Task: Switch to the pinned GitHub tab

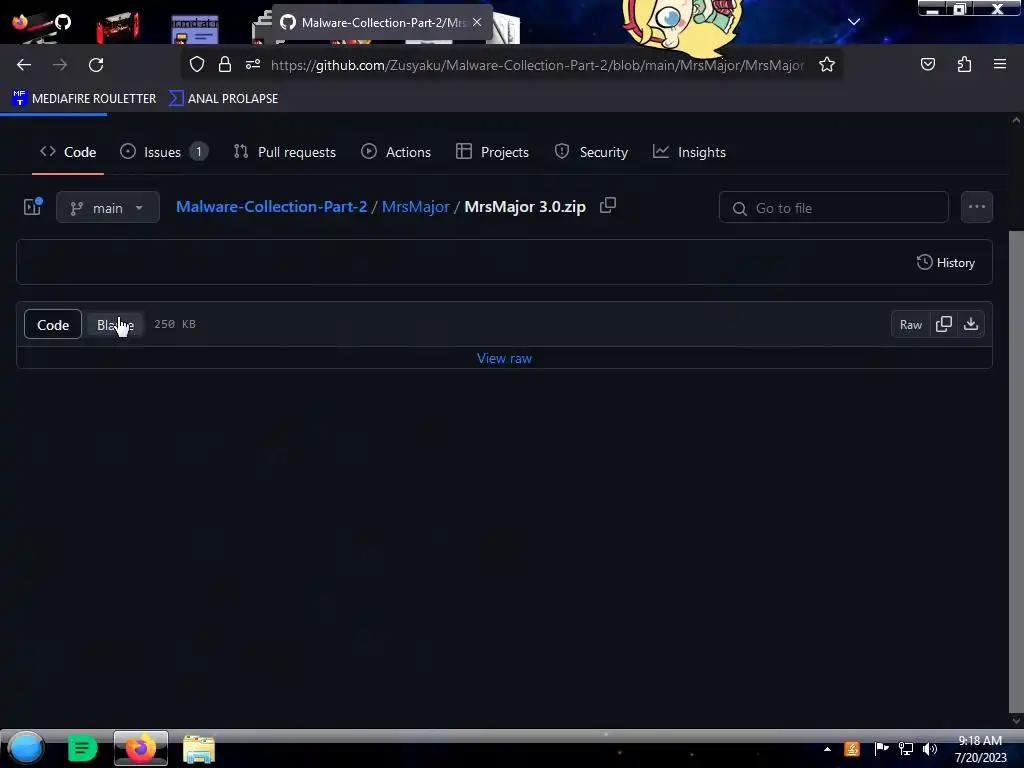Action: 62,22
